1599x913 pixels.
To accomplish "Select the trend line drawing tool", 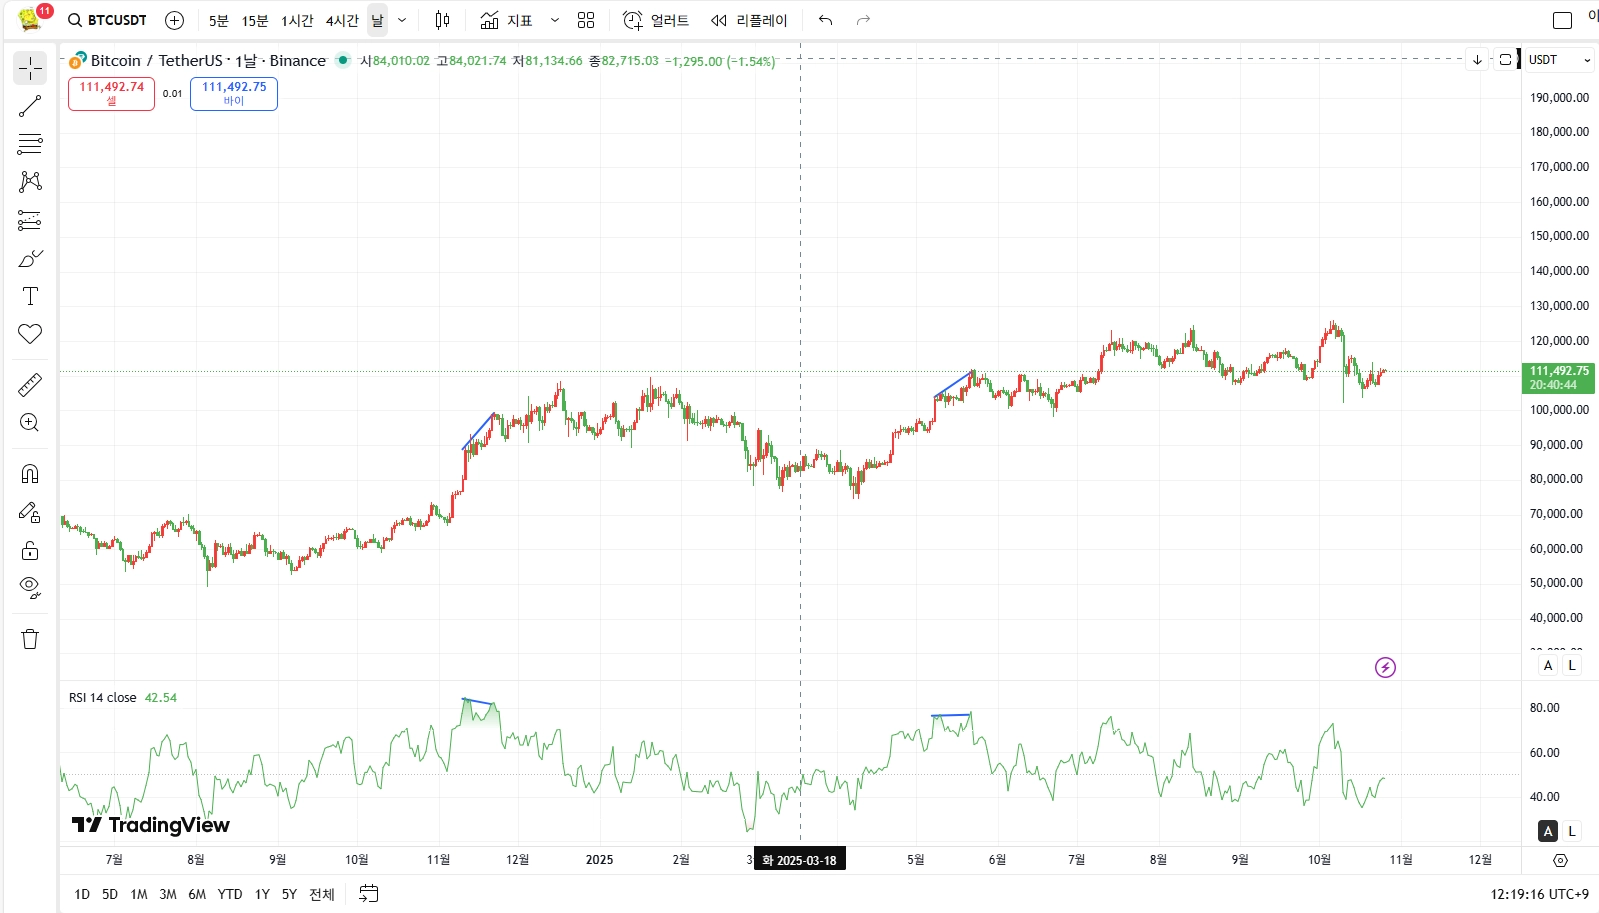I will (x=30, y=106).
